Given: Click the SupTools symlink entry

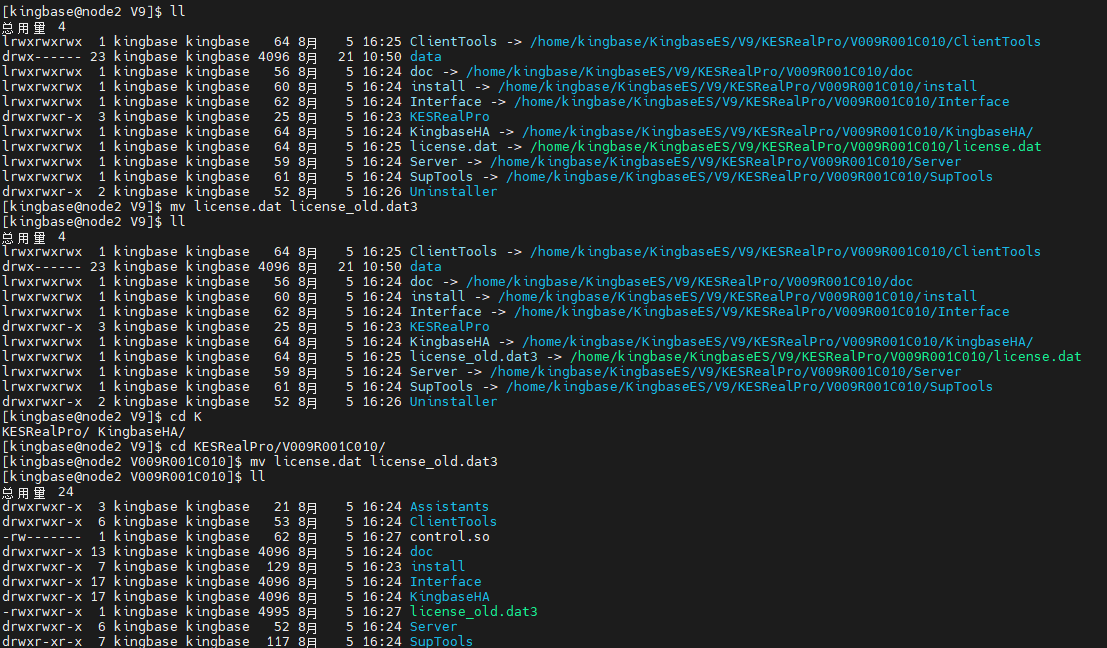Looking at the screenshot, I should pyautogui.click(x=441, y=176).
